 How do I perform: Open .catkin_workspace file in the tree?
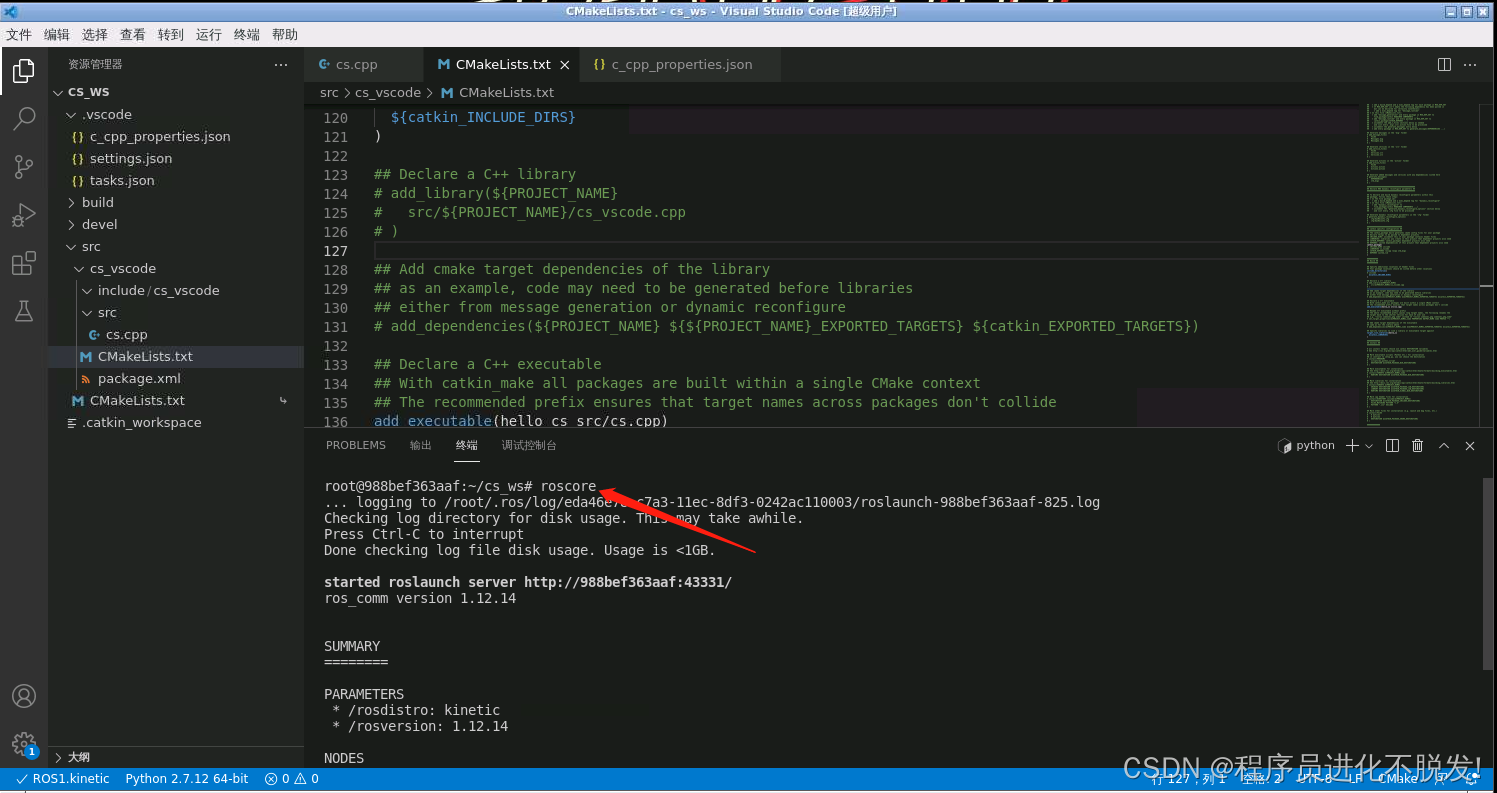tap(176, 422)
